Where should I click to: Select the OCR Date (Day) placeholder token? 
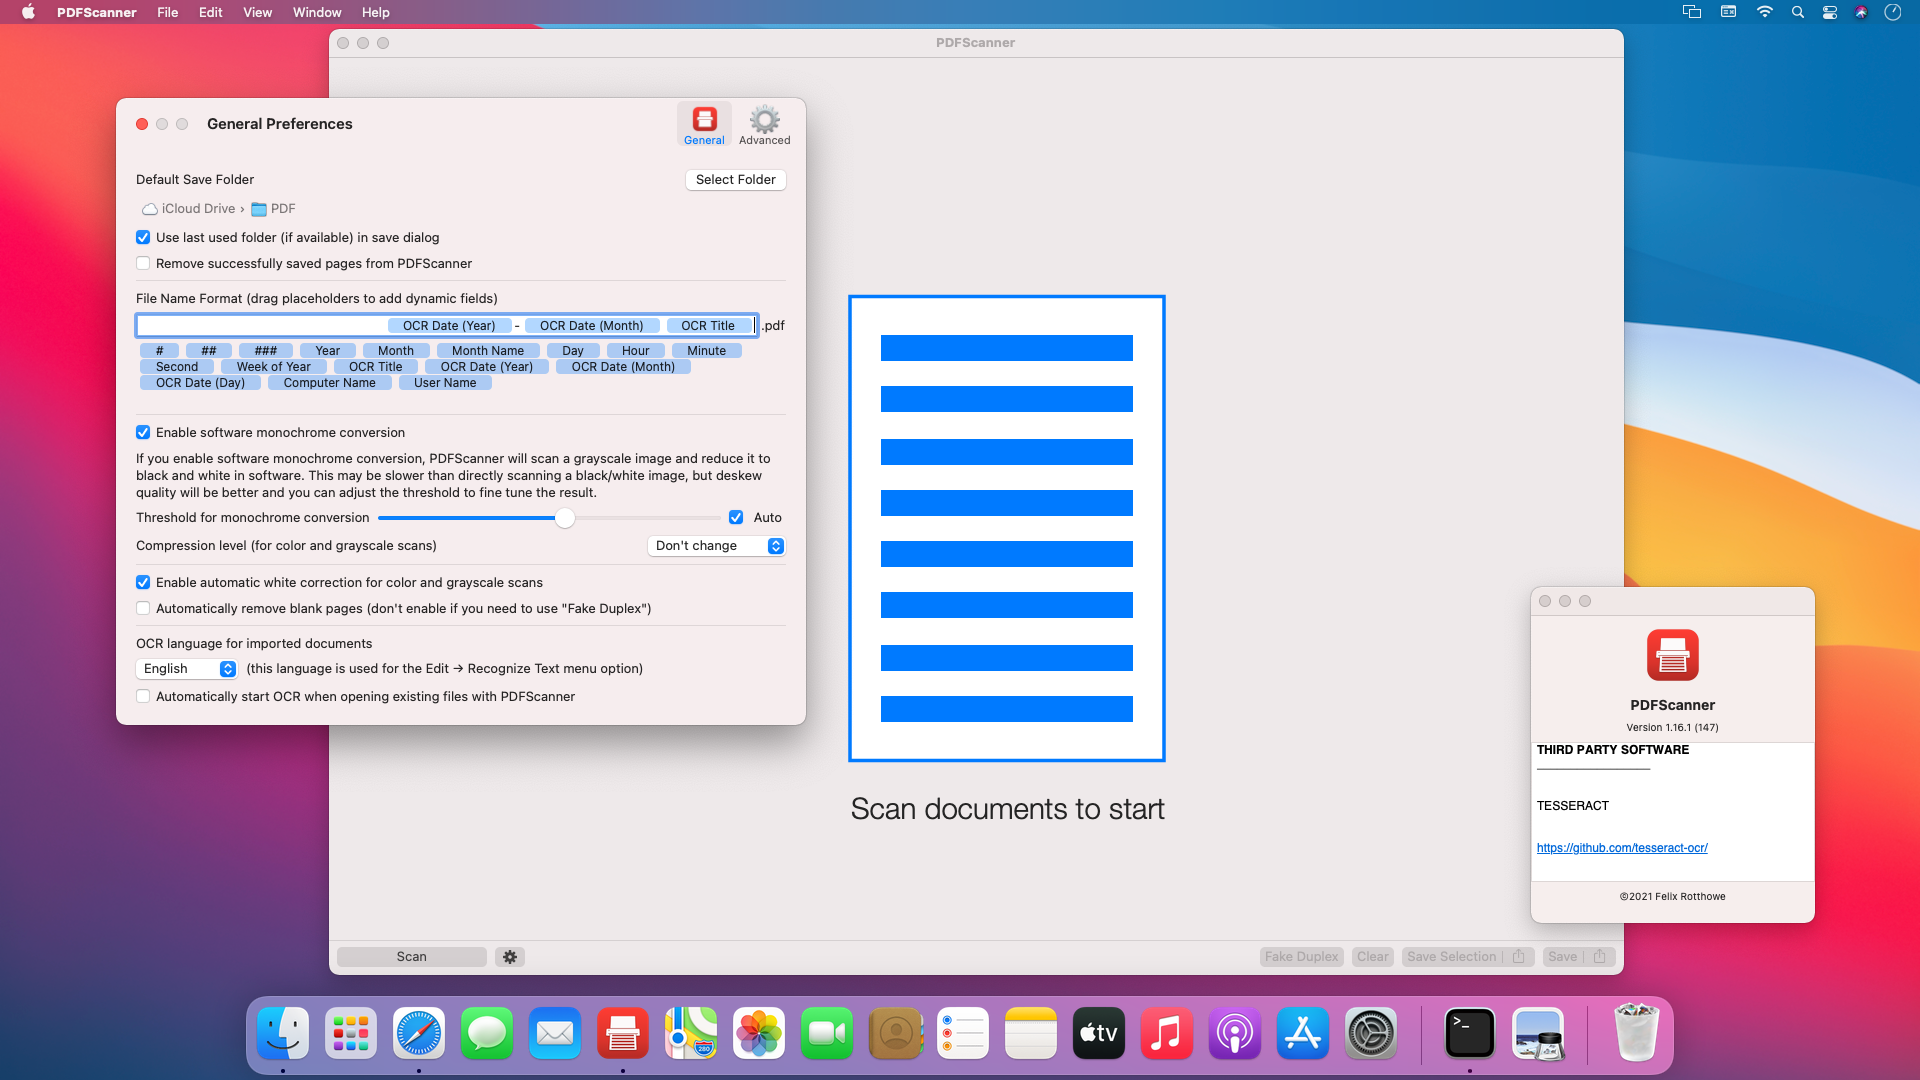coord(200,383)
